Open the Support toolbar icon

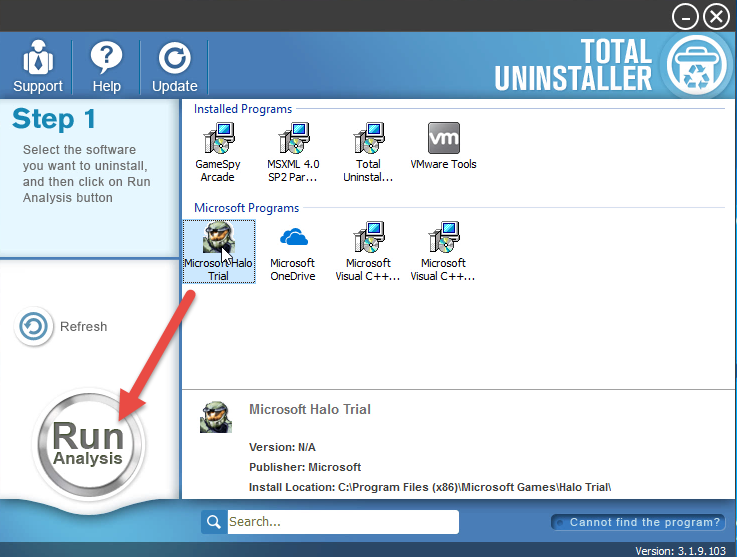pos(38,66)
